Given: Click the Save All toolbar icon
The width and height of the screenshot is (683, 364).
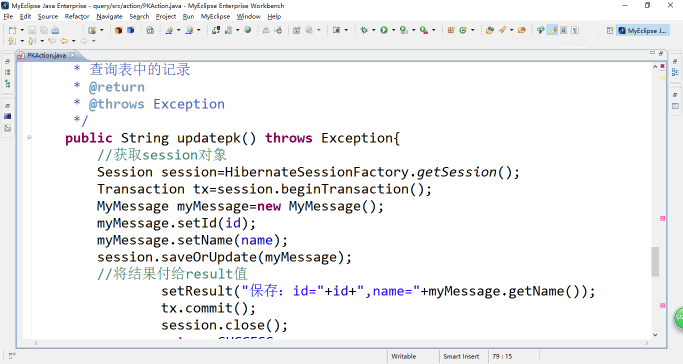Looking at the screenshot, I should click(x=44, y=30).
